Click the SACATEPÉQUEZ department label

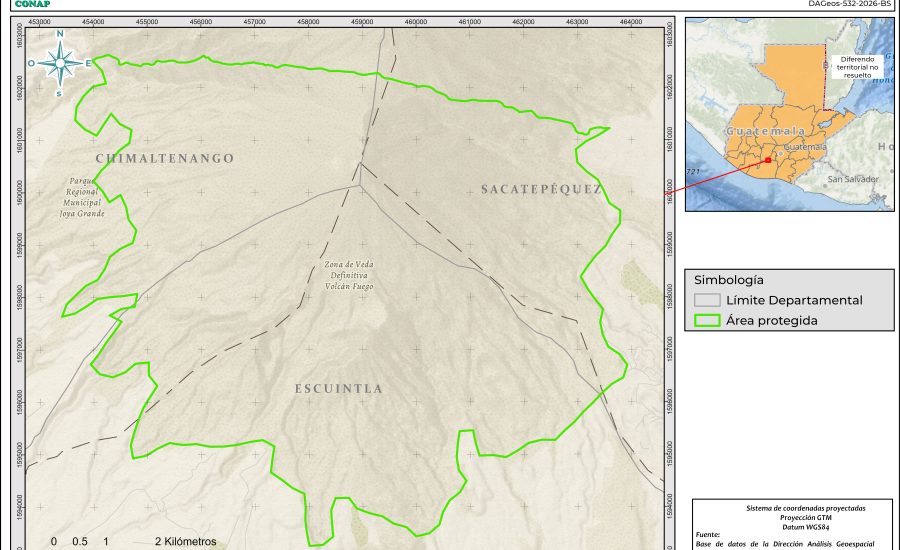(x=540, y=188)
